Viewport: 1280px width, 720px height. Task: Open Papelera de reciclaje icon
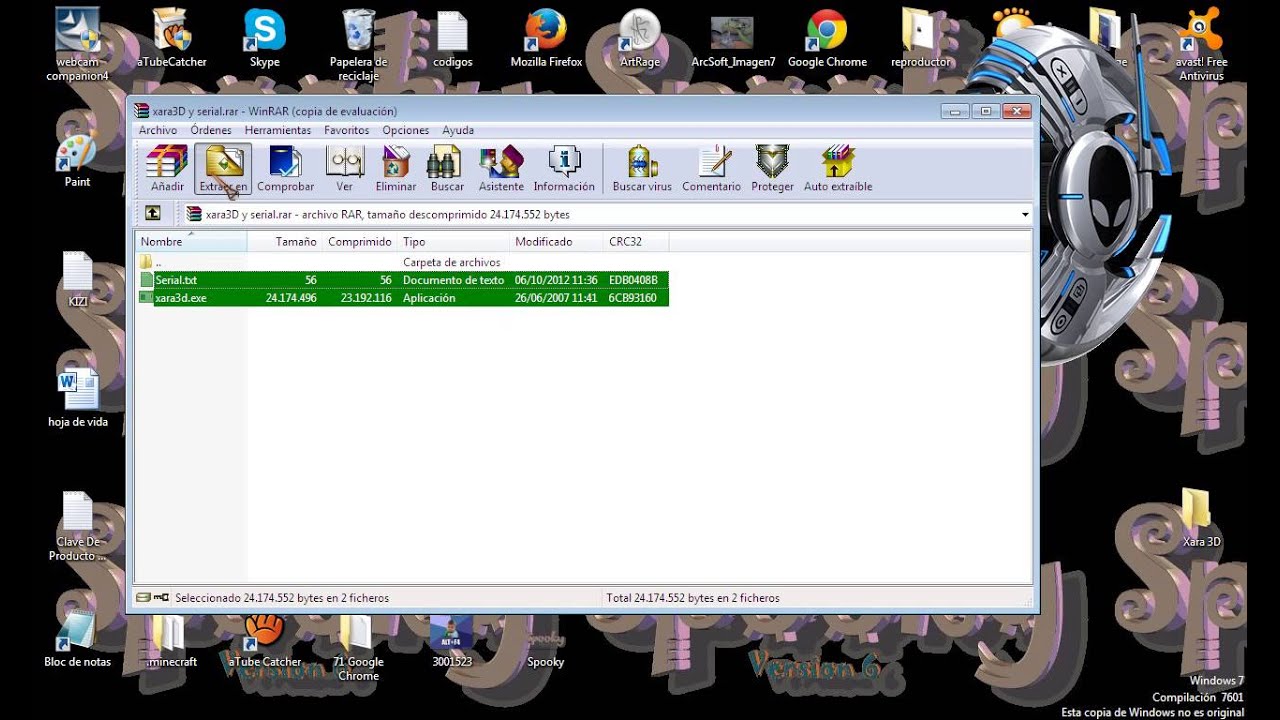point(358,44)
